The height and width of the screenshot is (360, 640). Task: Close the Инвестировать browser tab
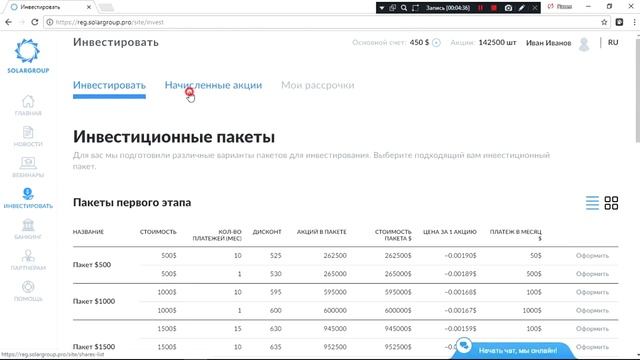(x=89, y=7)
